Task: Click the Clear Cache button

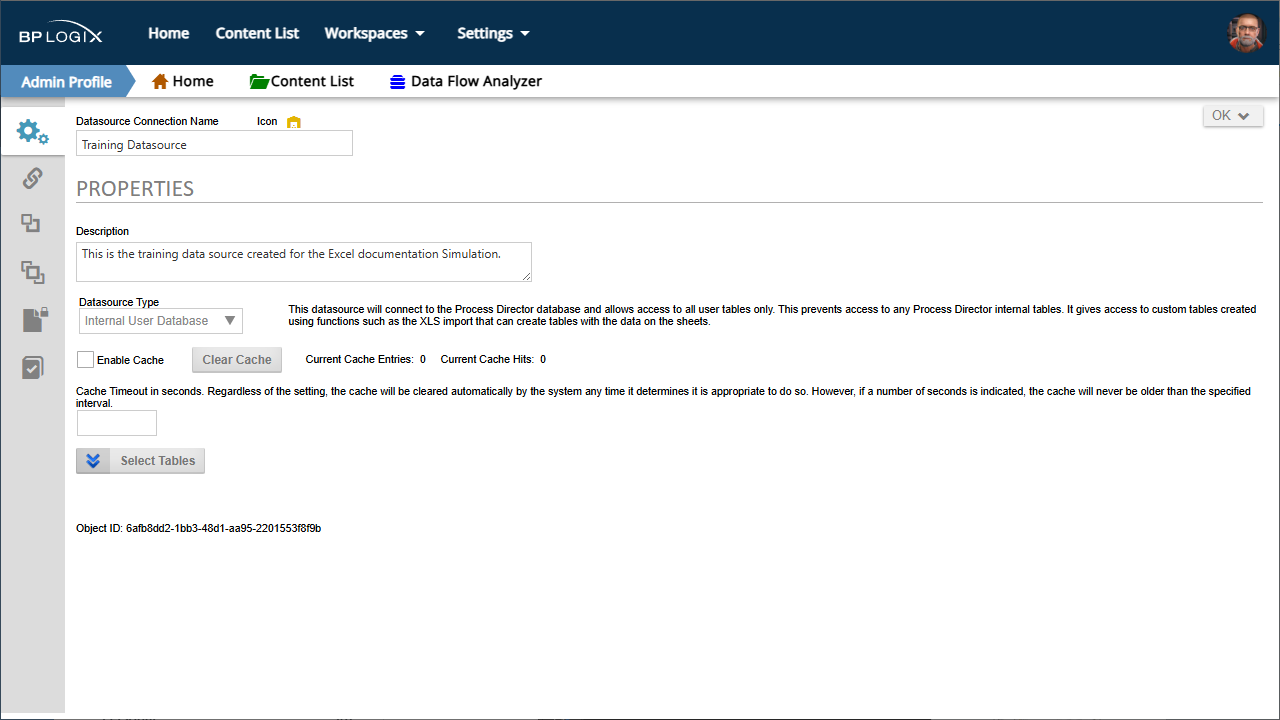Action: coord(237,360)
